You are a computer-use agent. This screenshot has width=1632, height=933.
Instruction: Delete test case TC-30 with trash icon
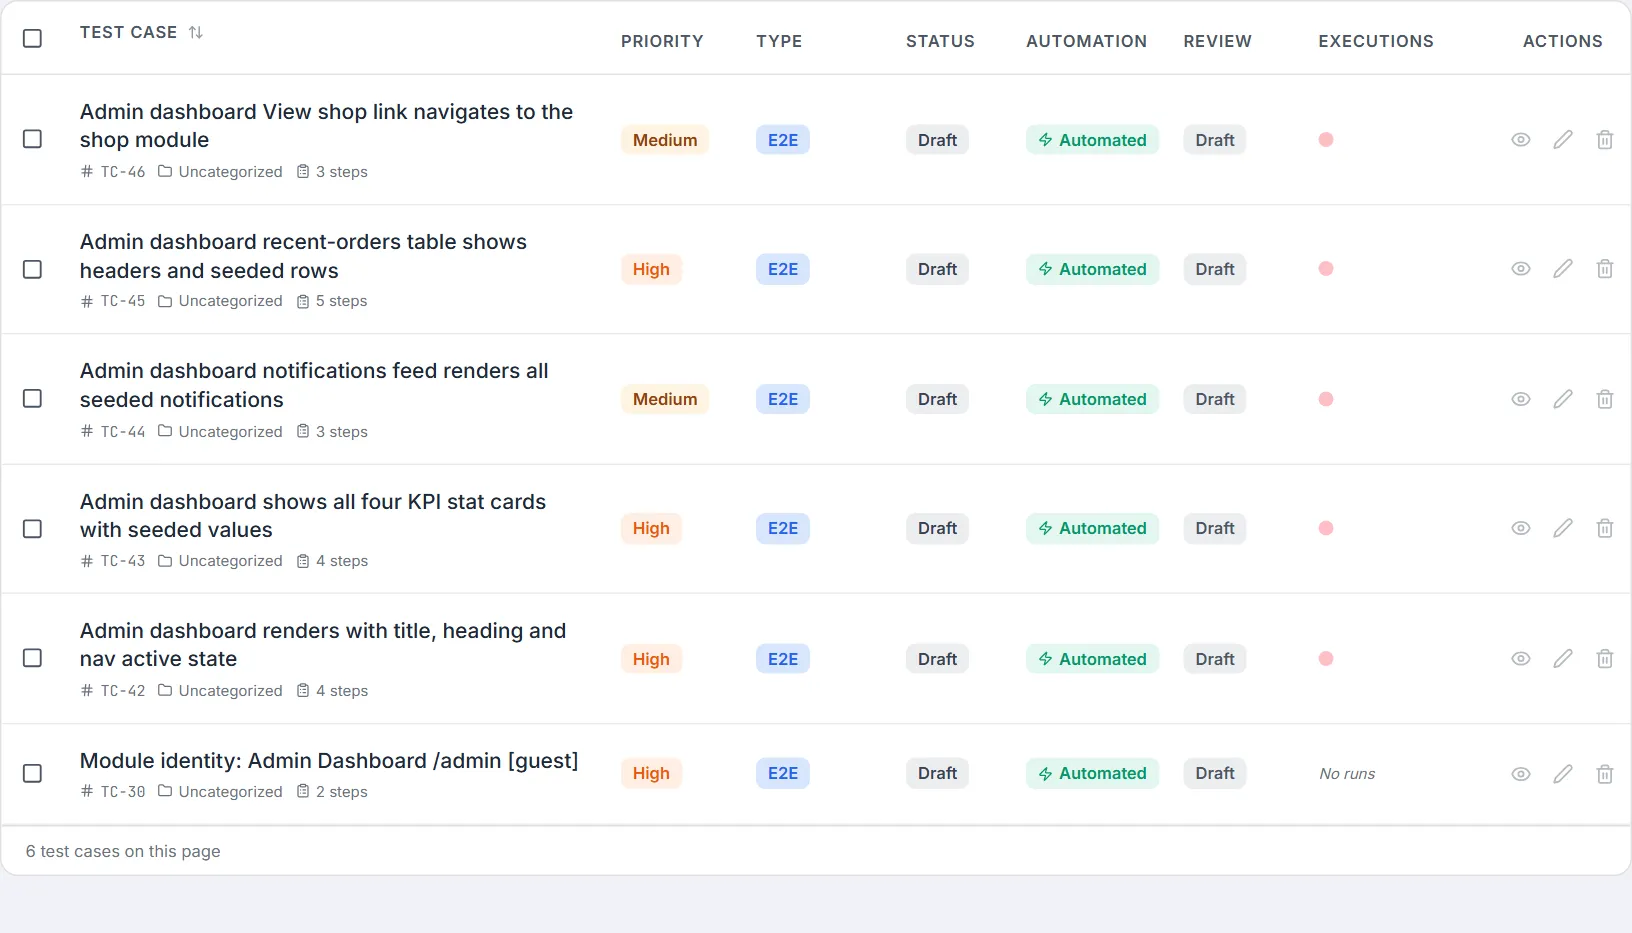[x=1604, y=774]
